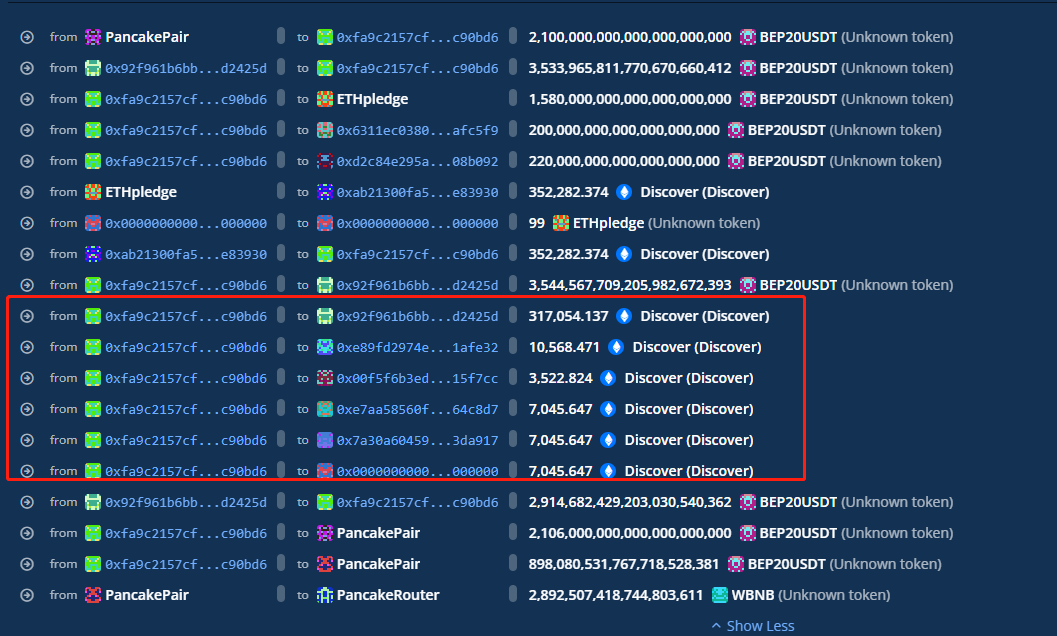The width and height of the screenshot is (1057, 636).
Task: Open the WBNB token link
Action: pyautogui.click(x=755, y=595)
